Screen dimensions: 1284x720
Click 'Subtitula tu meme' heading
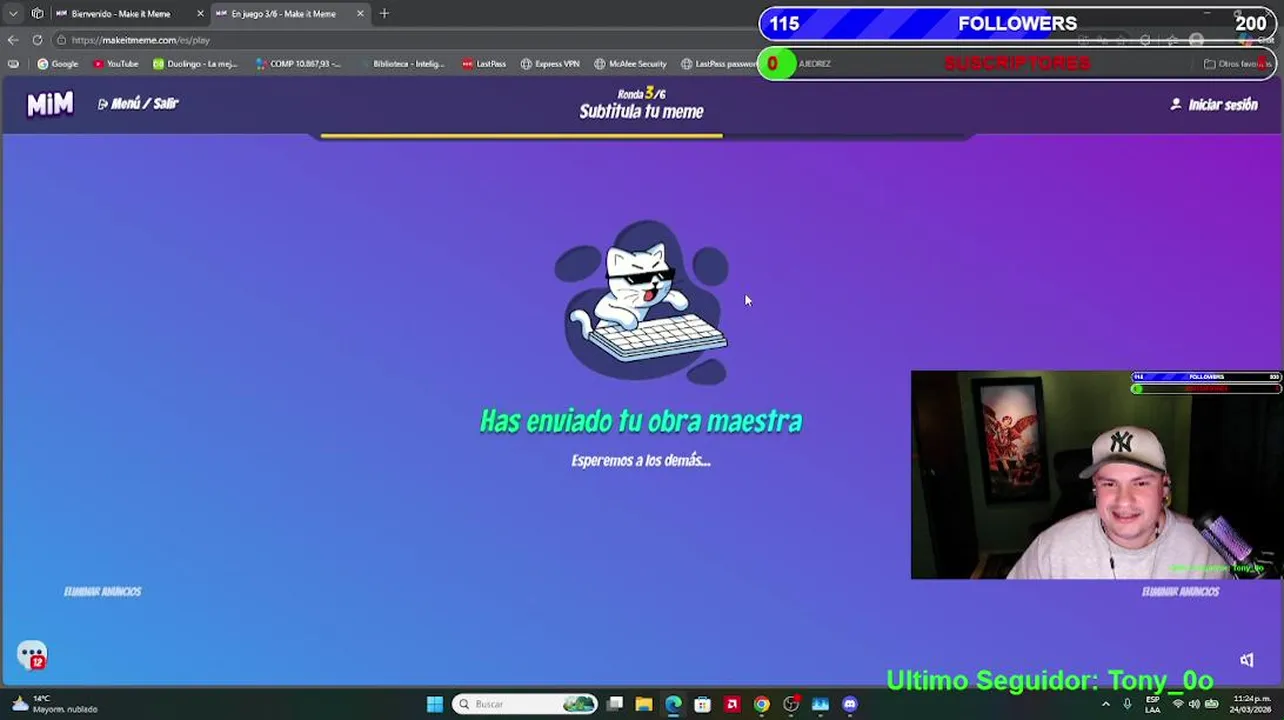tap(641, 112)
